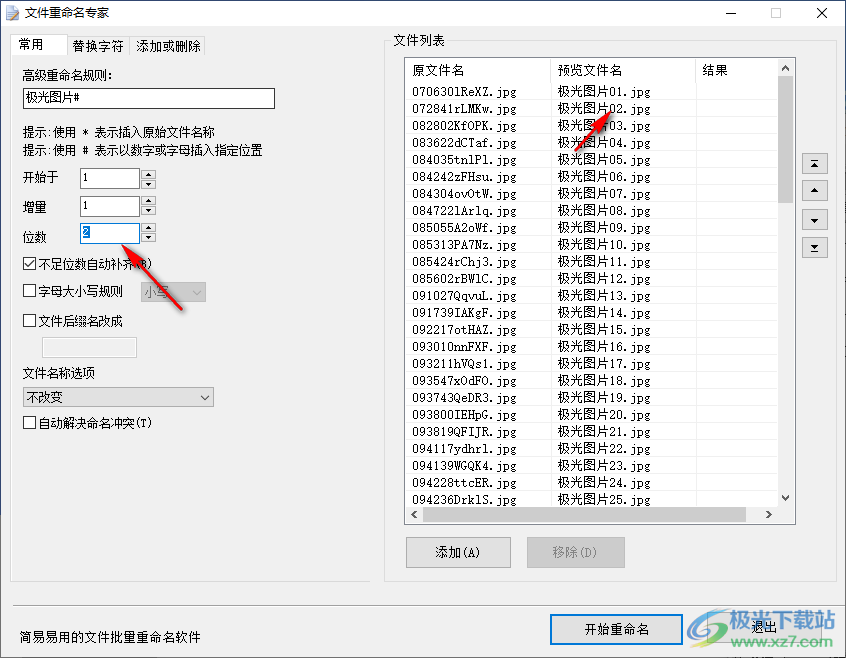
Task: Click preview name 极光图片25.jpg
Action: 604,499
